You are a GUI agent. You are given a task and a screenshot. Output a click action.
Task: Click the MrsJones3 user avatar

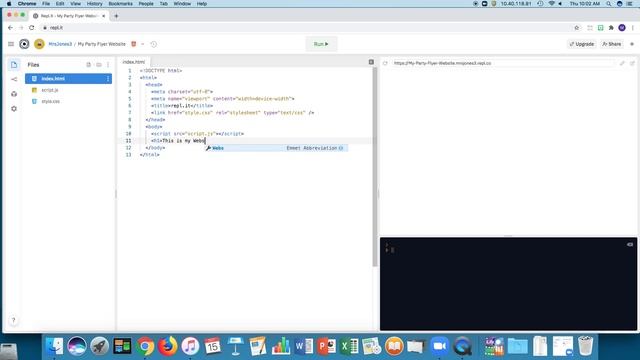pyautogui.click(x=39, y=44)
